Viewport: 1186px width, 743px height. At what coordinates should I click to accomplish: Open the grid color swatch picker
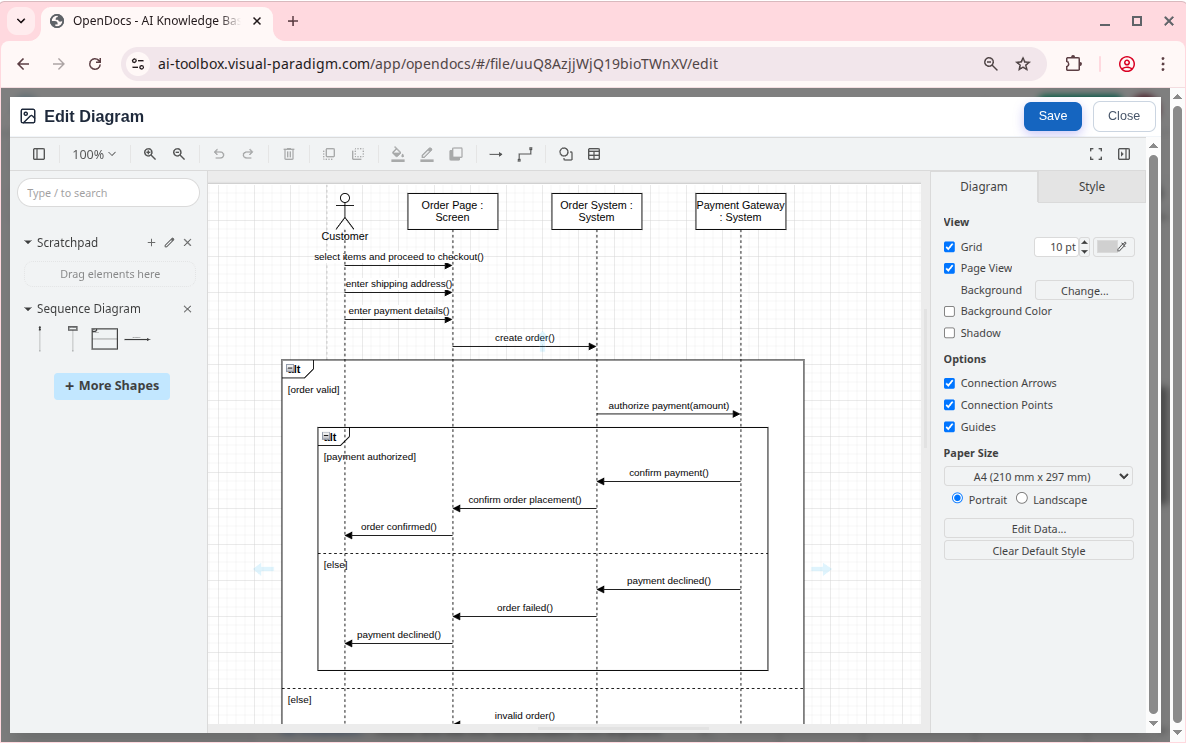1113,247
